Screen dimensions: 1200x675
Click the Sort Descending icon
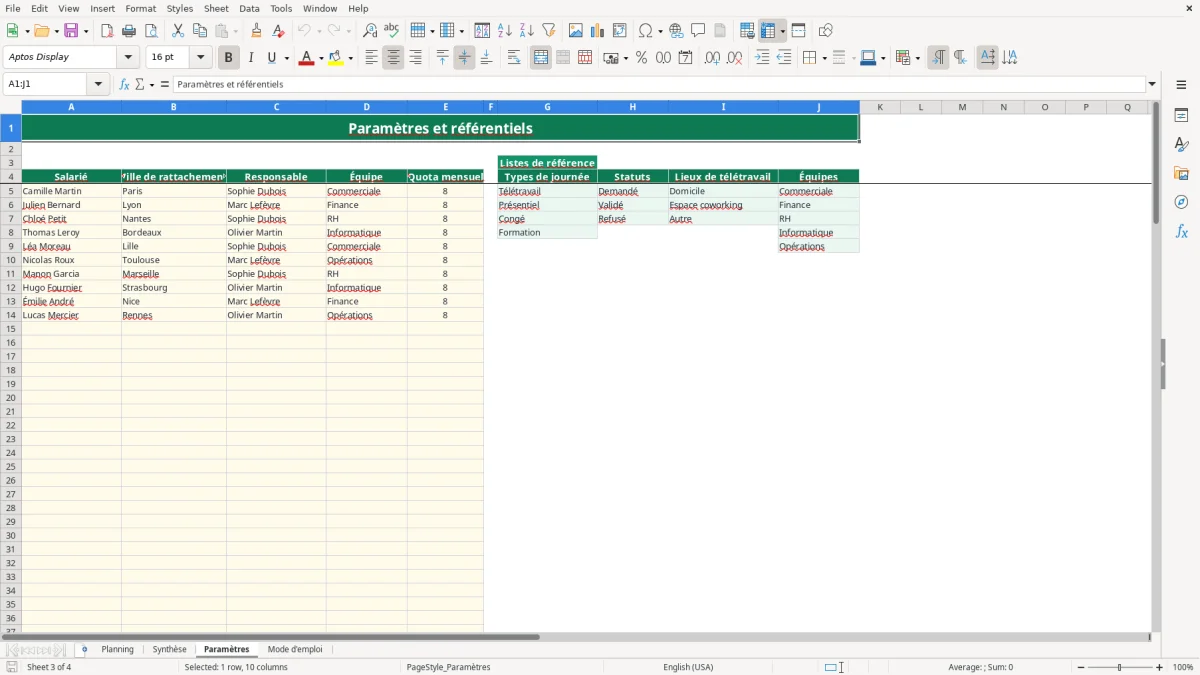tap(527, 31)
